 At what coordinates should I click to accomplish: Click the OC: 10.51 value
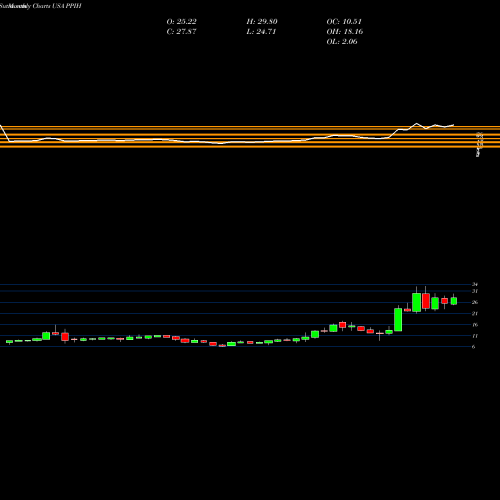point(344,22)
